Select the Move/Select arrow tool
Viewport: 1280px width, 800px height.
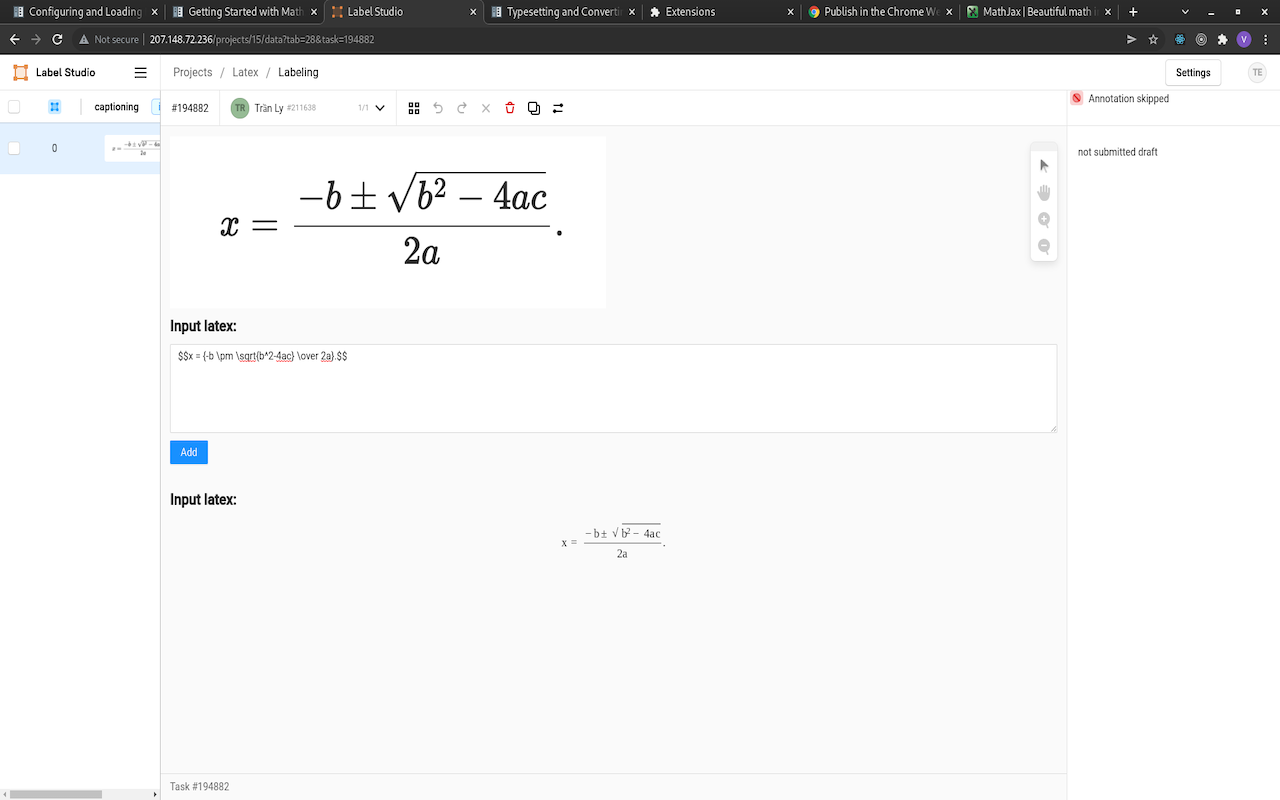pos(1043,165)
